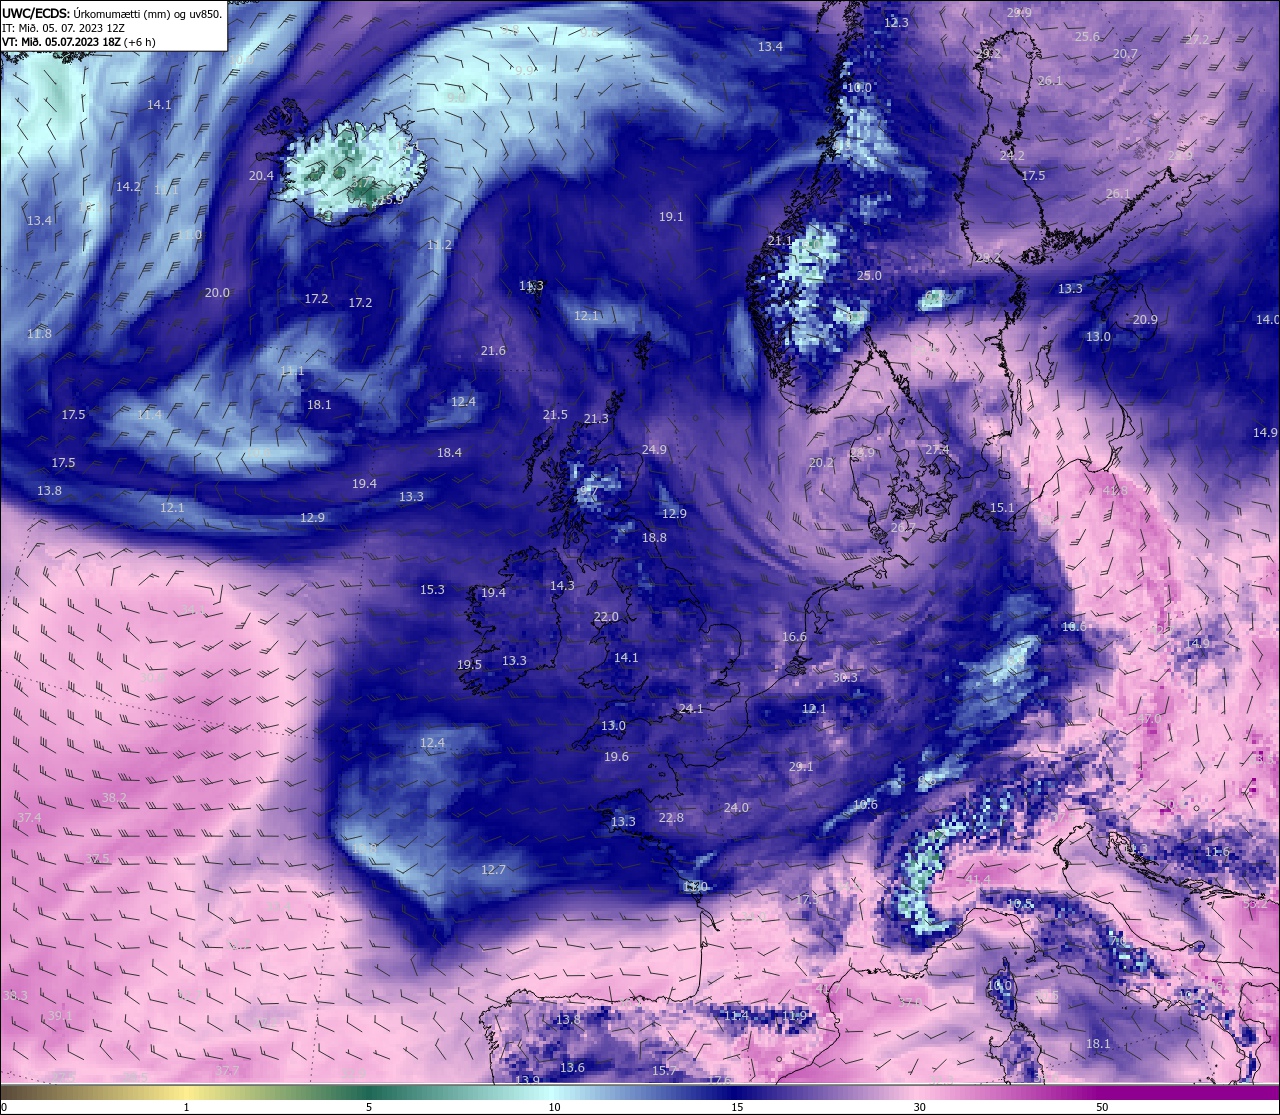Click the 24.1 value over southern England
Viewport: 1280px width, 1115px height.
(x=691, y=709)
